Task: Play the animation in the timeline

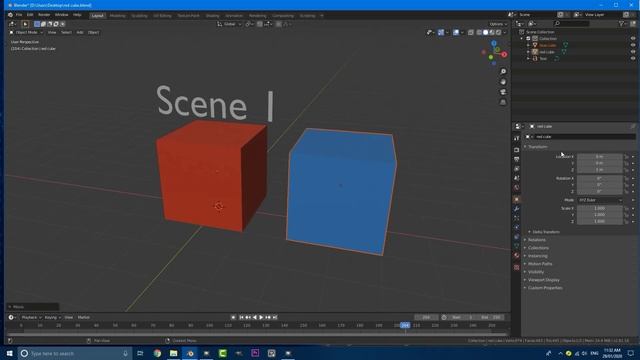Action: 261,317
